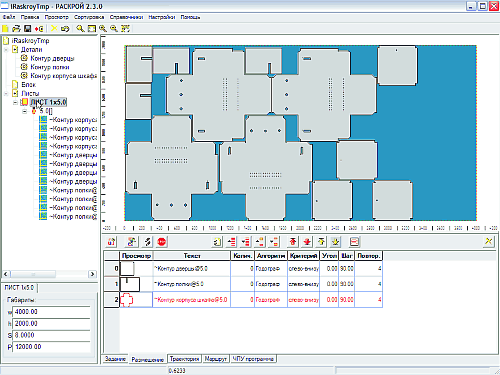Collapse the Детали tree node
The height and width of the screenshot is (375, 500).
click(6, 50)
